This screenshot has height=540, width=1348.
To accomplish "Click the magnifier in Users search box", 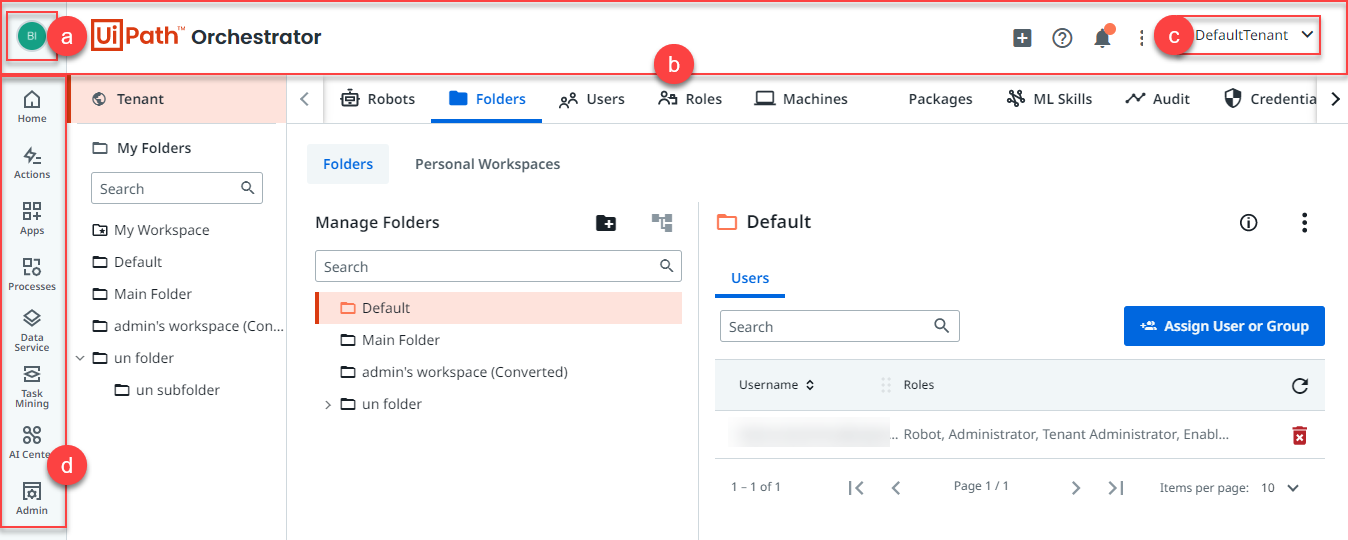I will click(x=941, y=326).
